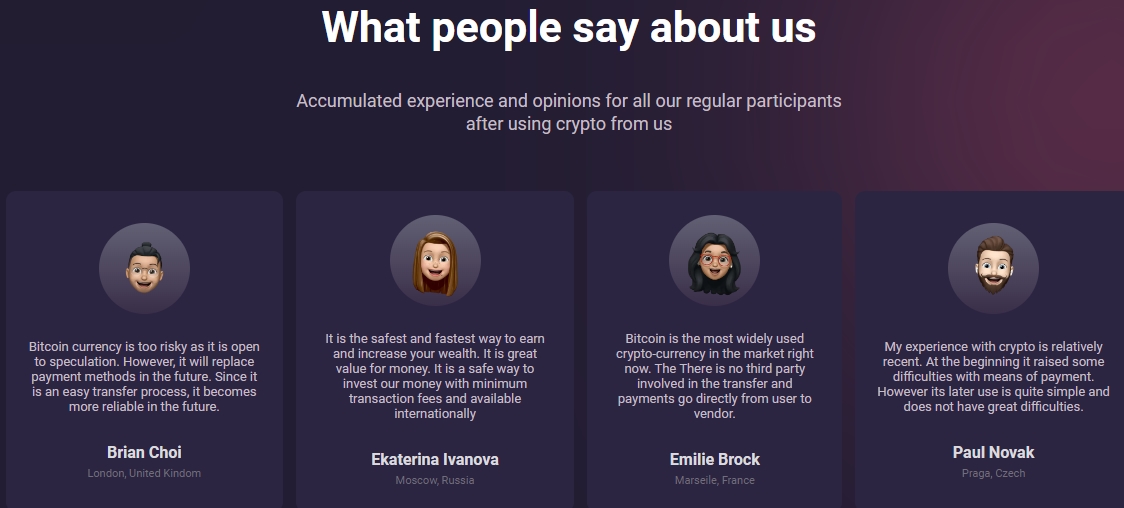This screenshot has width=1124, height=508.
Task: Select the Ekaterina Ivanova name label
Action: tap(435, 459)
